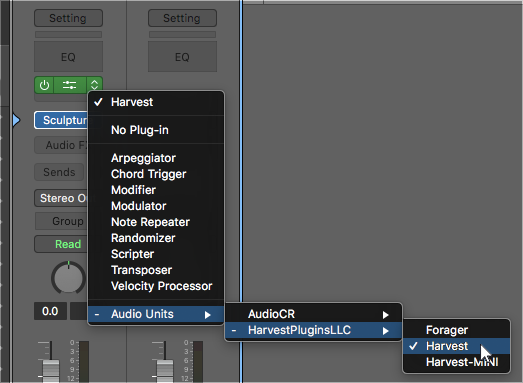Choose No Plug-in from the menu

tap(139, 130)
